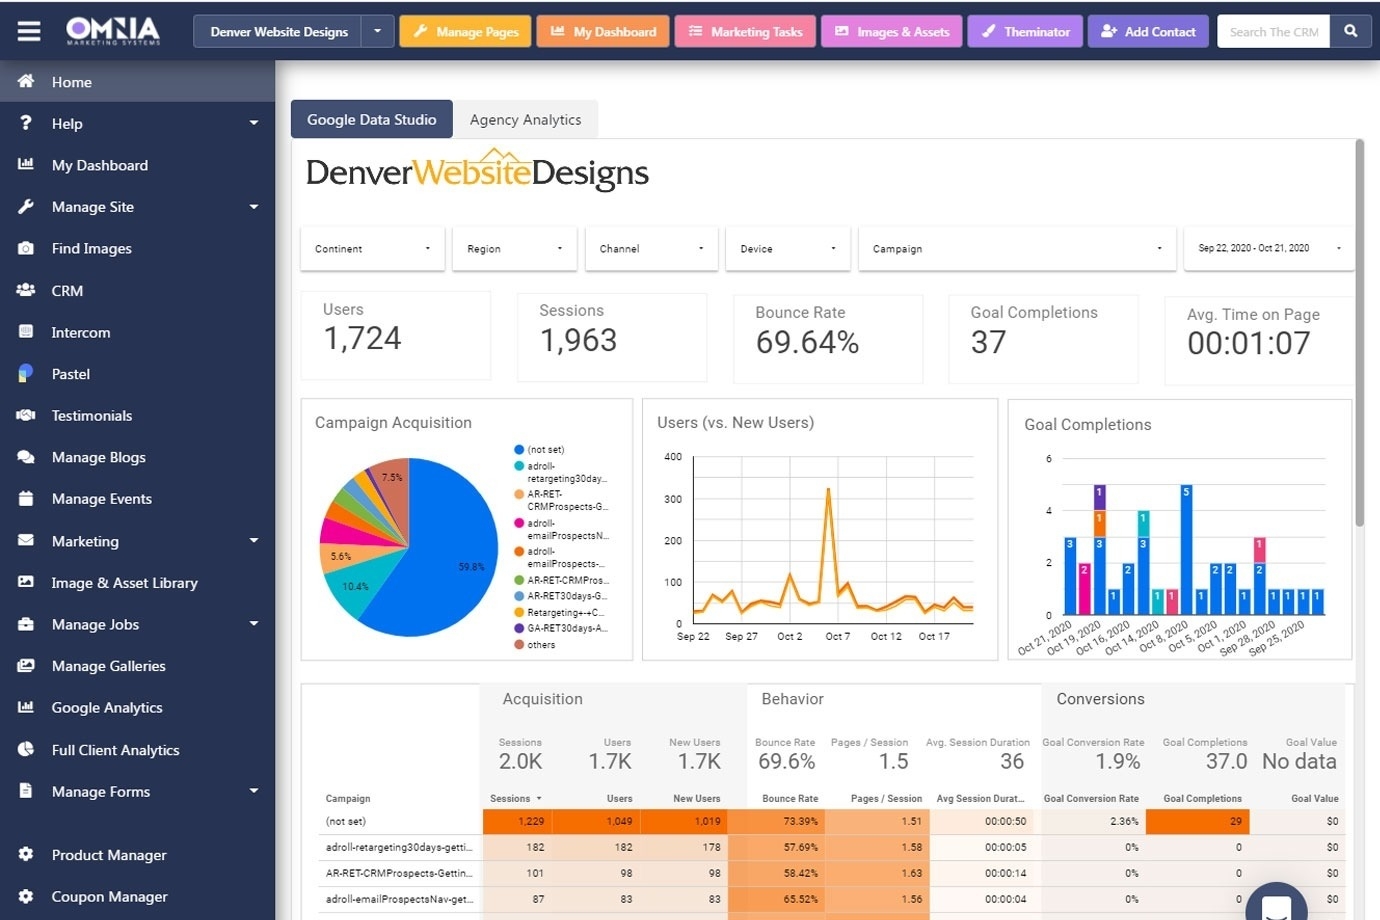Open the Device filter dropdown
This screenshot has height=920, width=1380.
pyautogui.click(x=788, y=248)
